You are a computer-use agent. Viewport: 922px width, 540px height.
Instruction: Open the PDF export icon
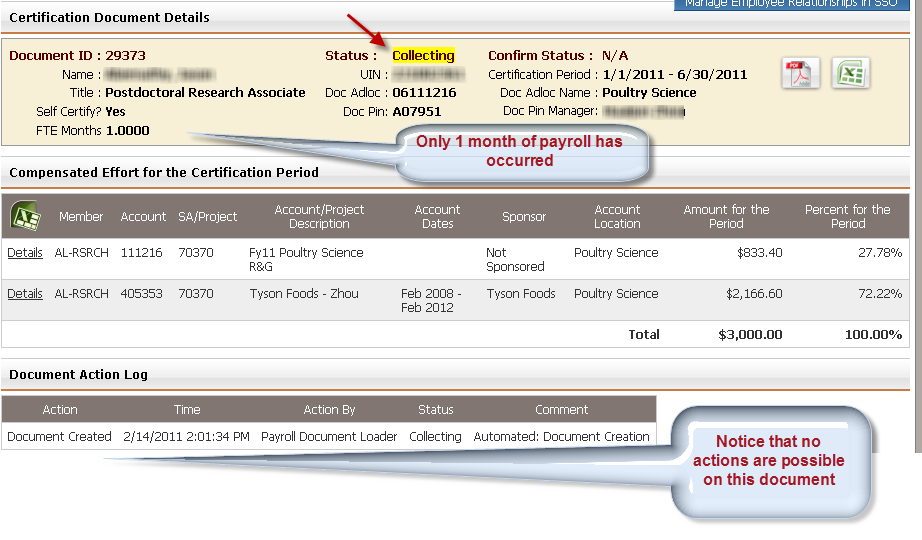point(800,73)
